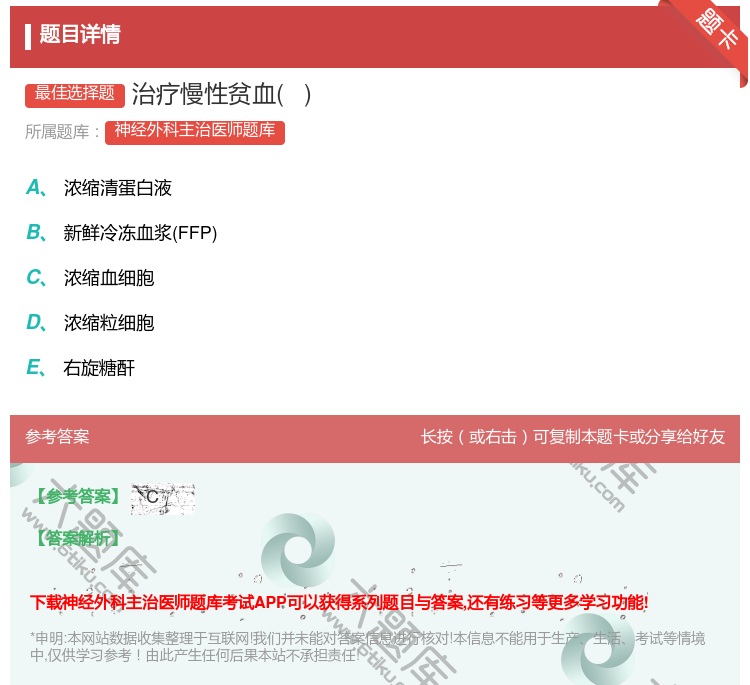
Task: Click the 题目详情 header title
Action: (x=80, y=35)
